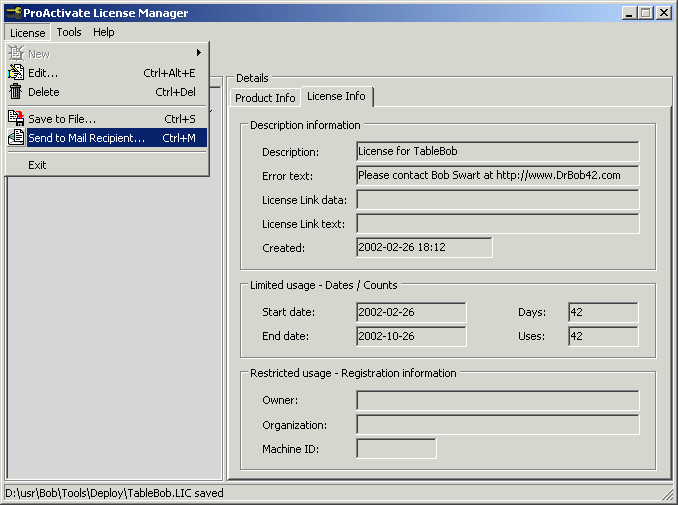Click the Details panel label
The image size is (678, 505).
click(252, 78)
